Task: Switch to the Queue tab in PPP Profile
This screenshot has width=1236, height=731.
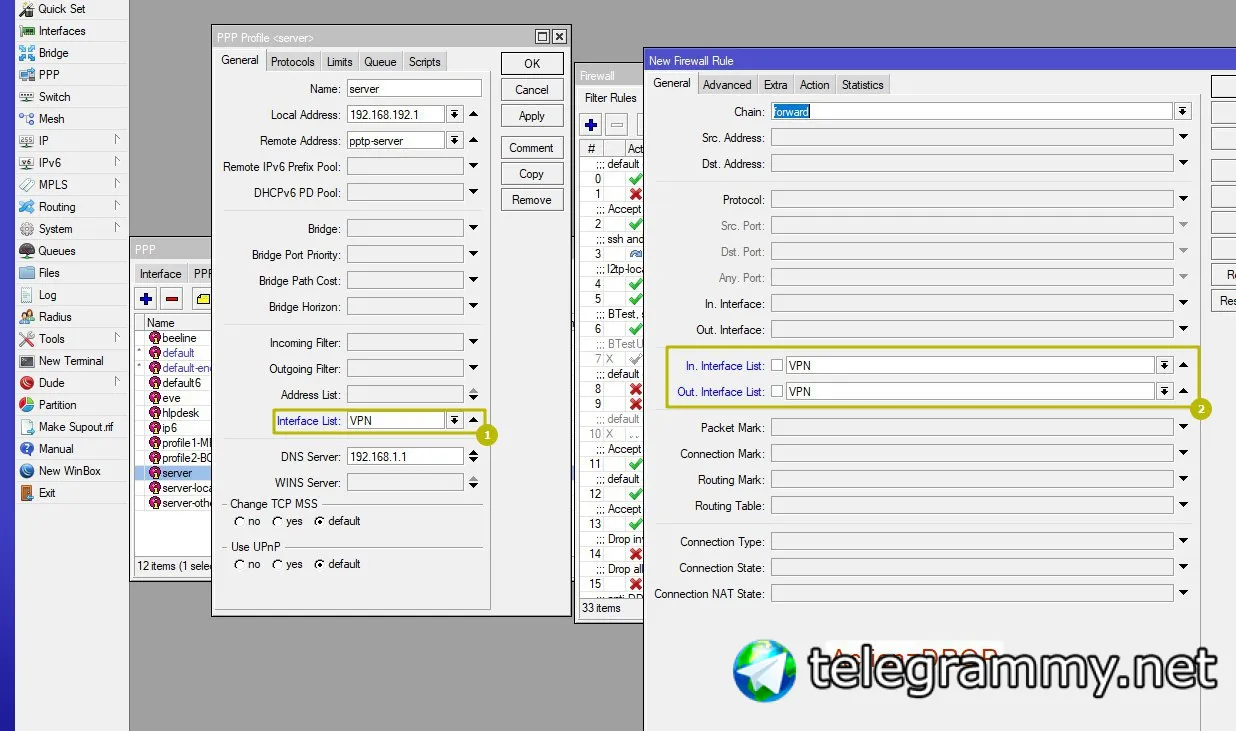Action: pos(381,62)
